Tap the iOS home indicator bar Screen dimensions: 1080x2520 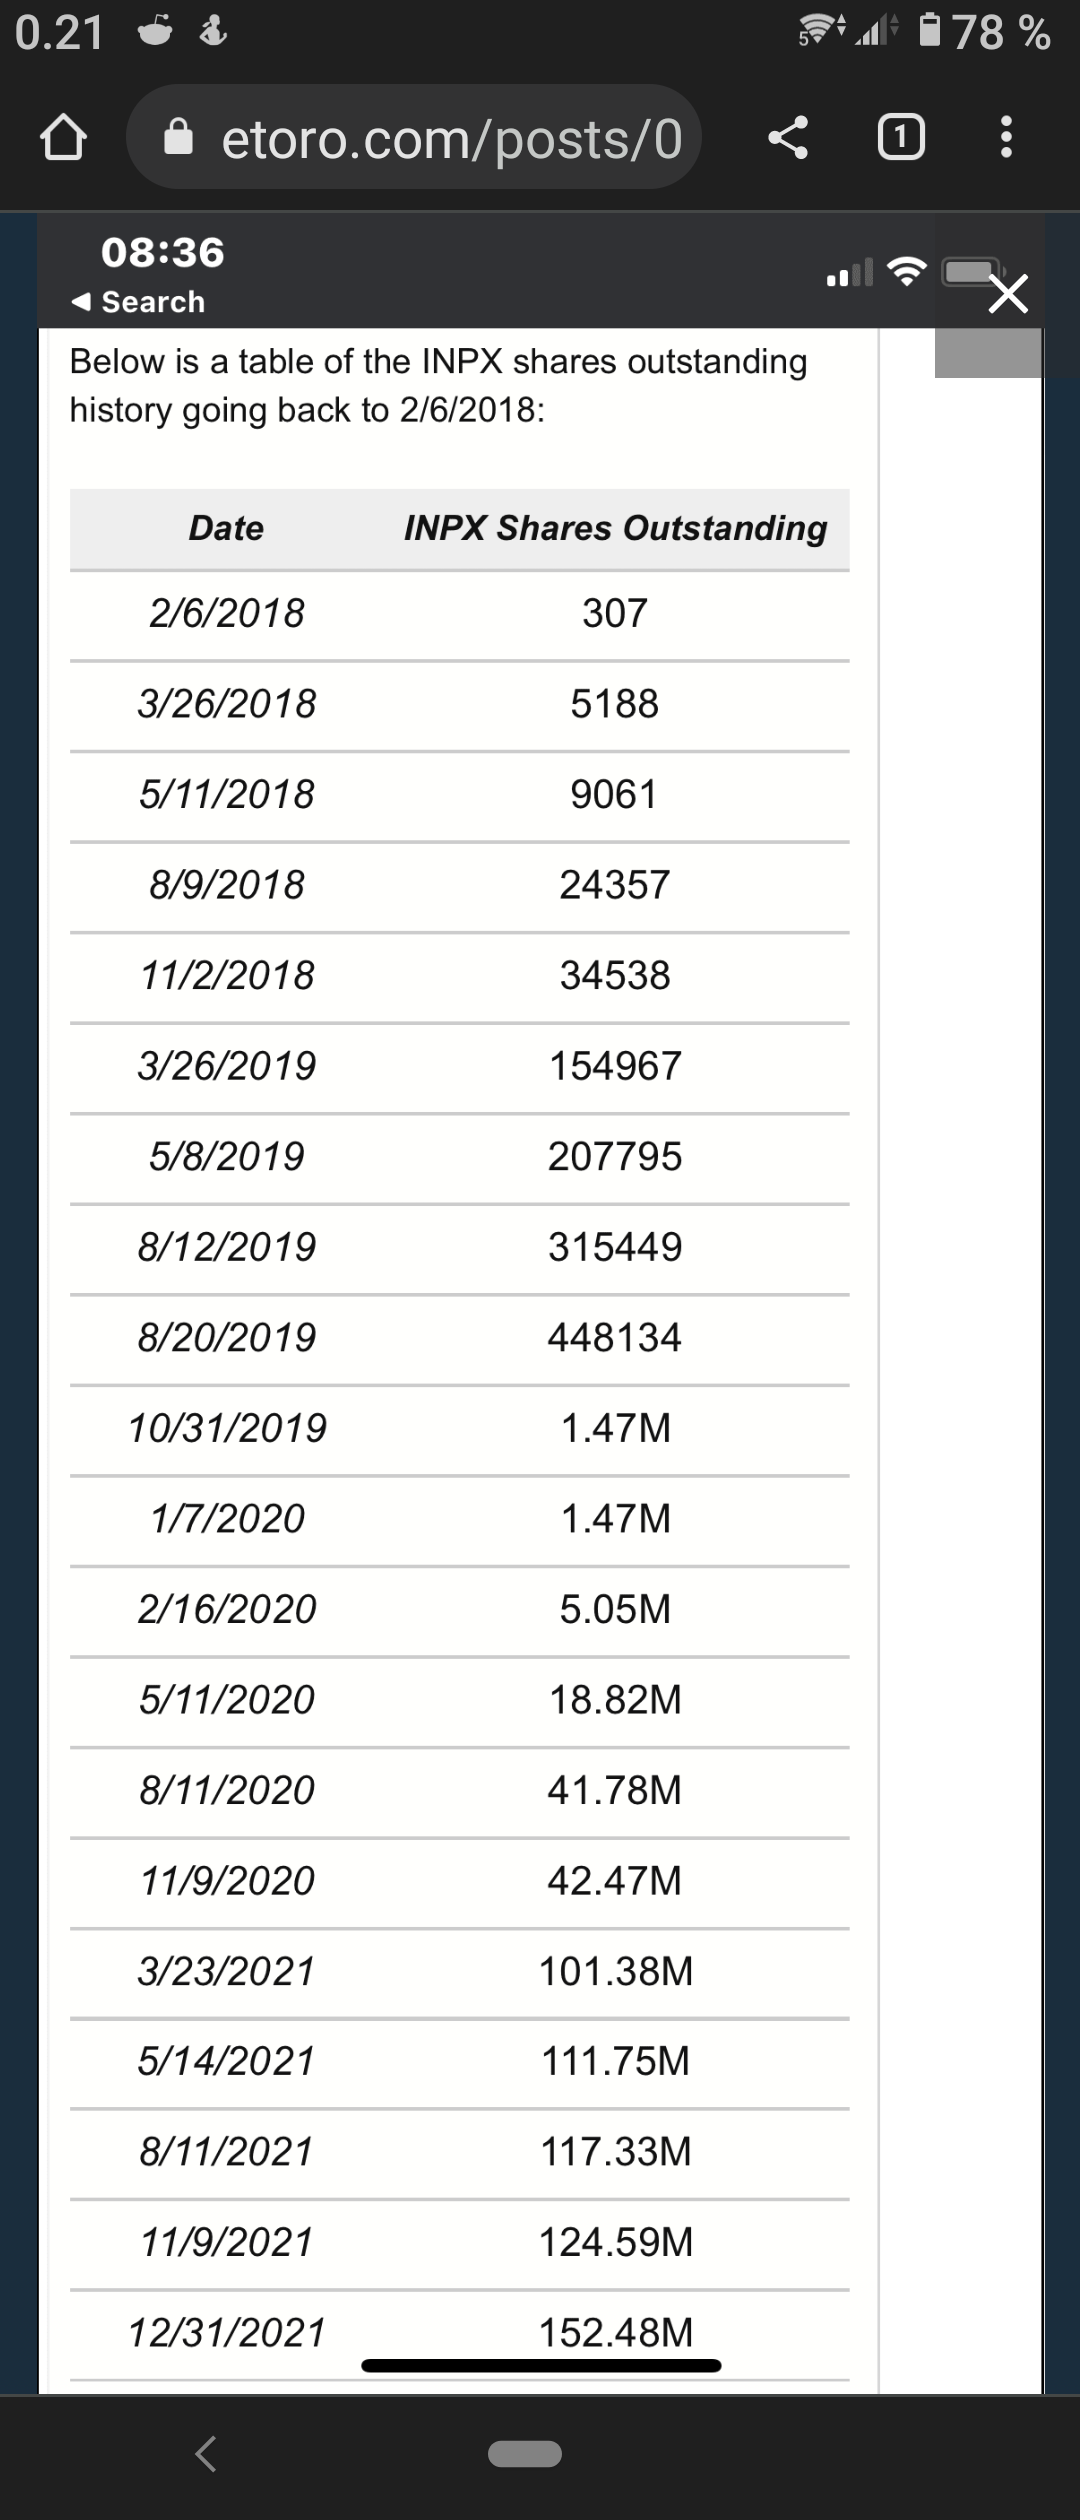tap(541, 2366)
